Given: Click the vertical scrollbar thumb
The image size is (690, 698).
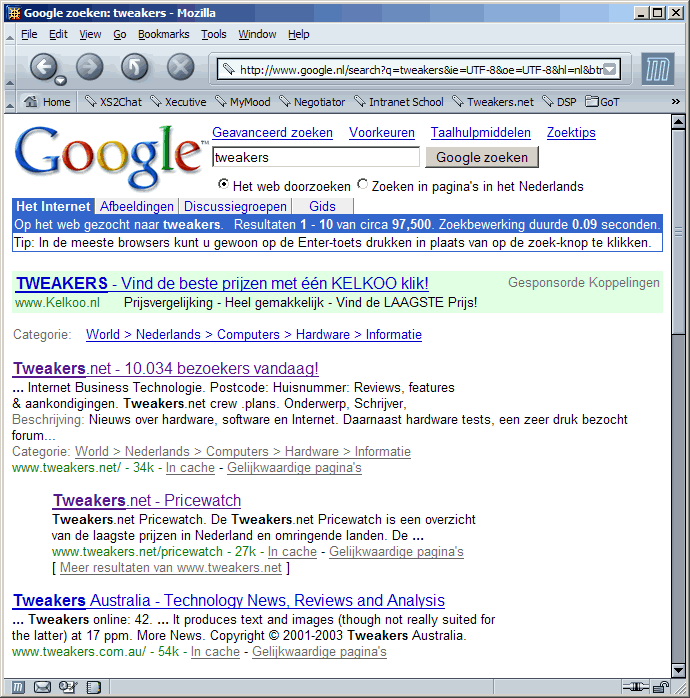Looking at the screenshot, I should coord(678,231).
